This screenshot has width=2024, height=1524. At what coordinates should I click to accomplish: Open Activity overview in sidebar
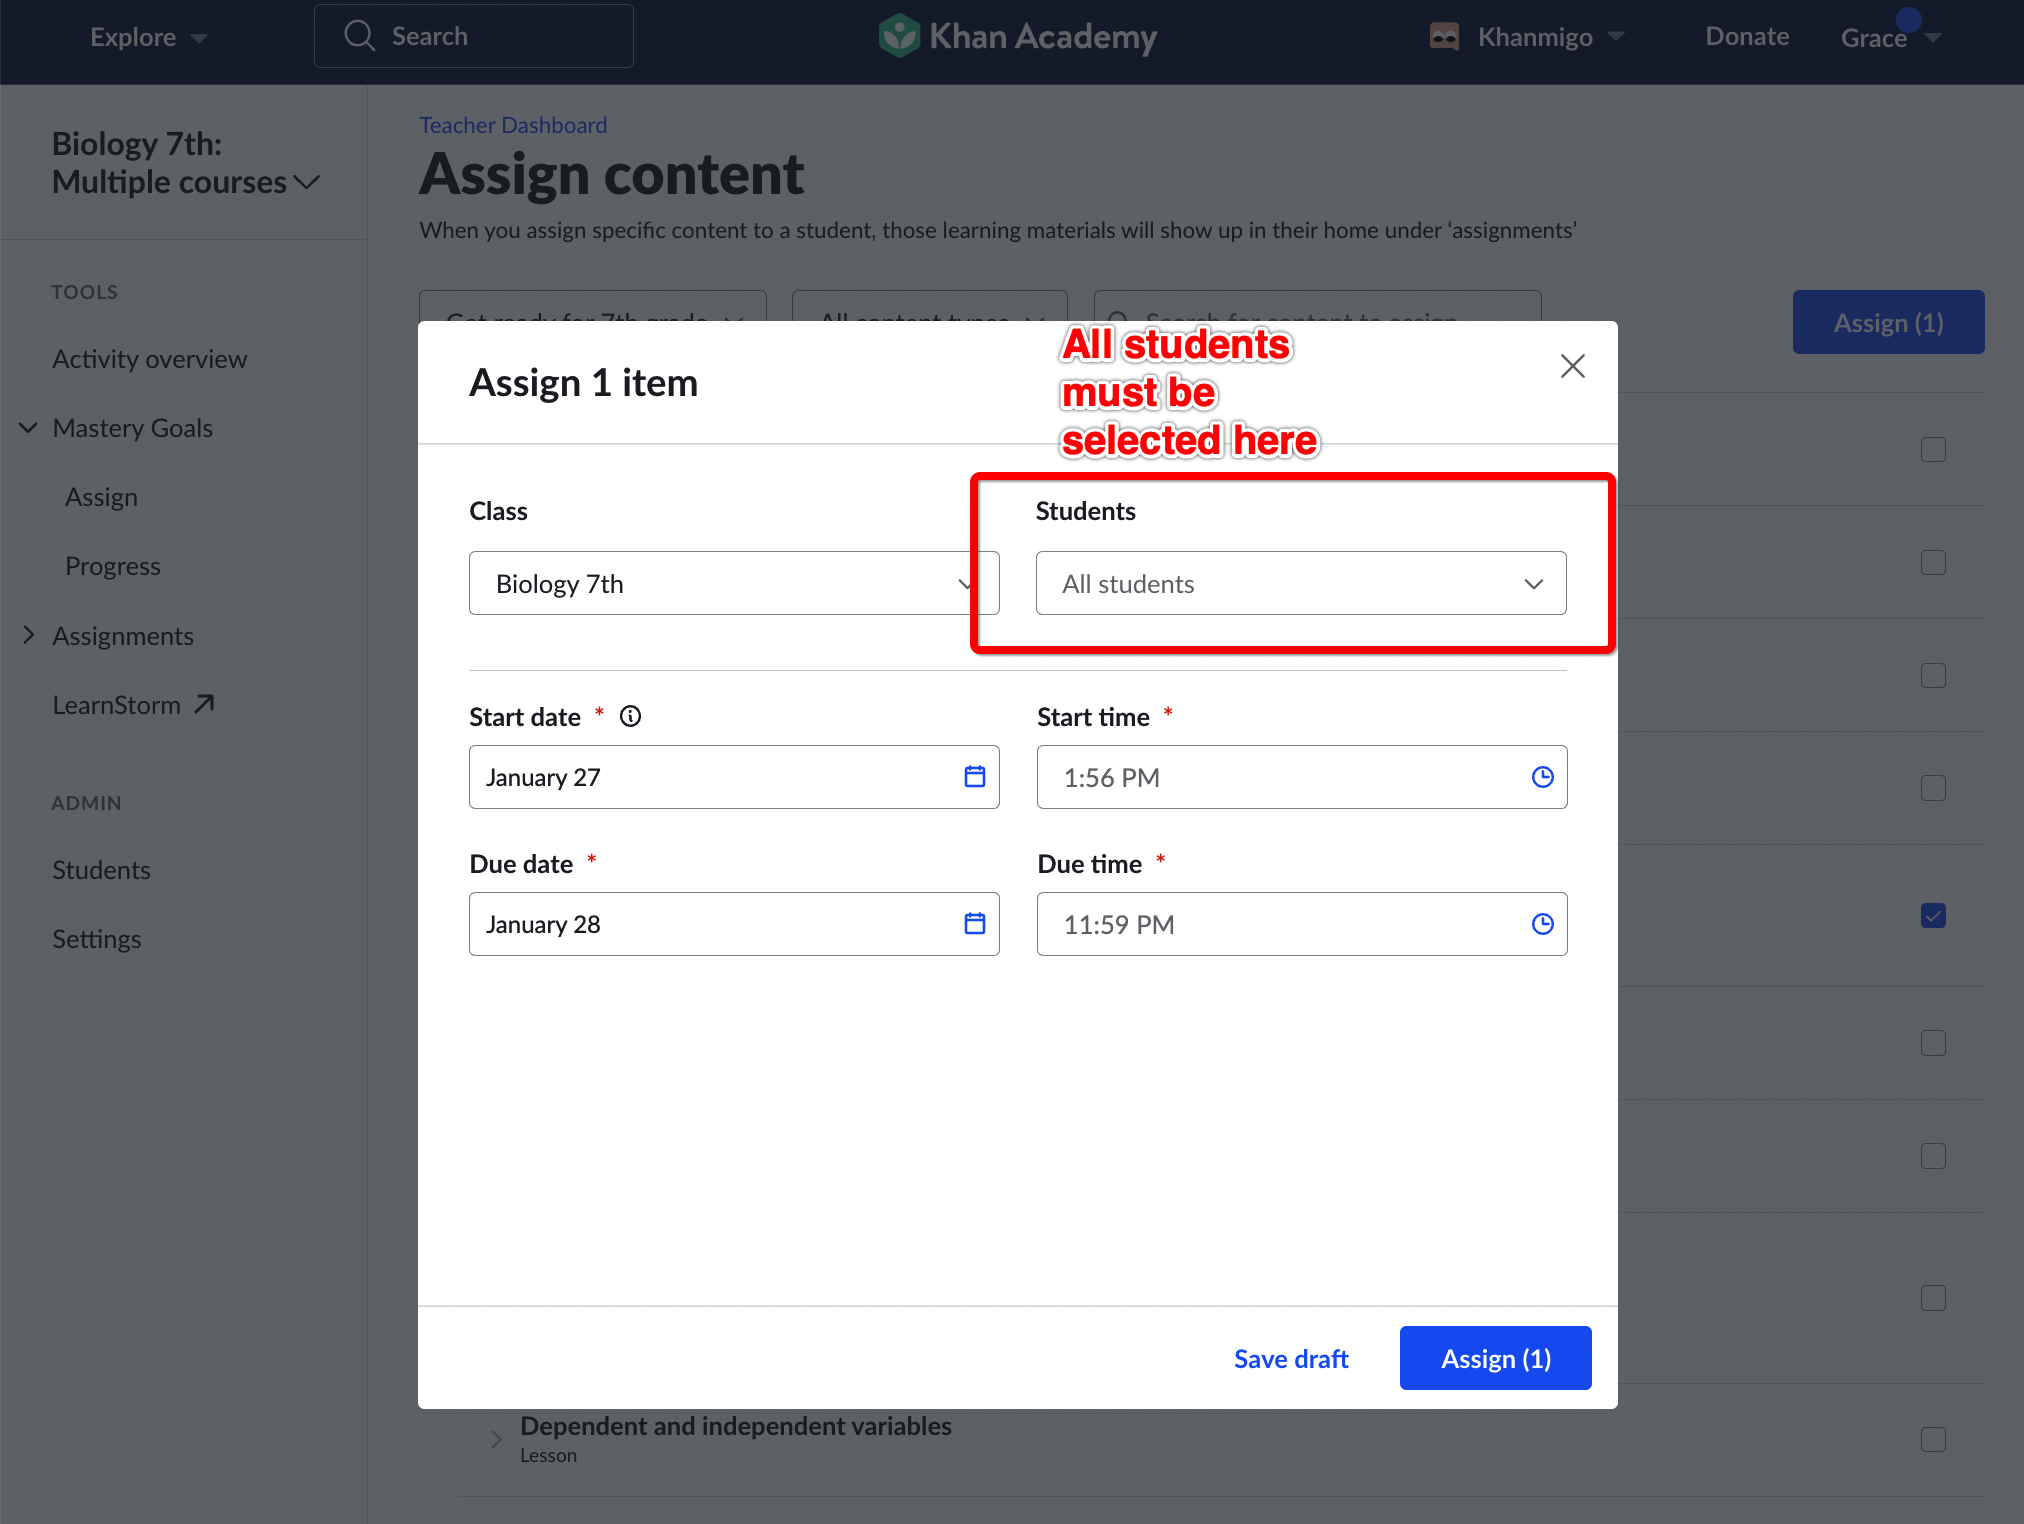coord(149,359)
